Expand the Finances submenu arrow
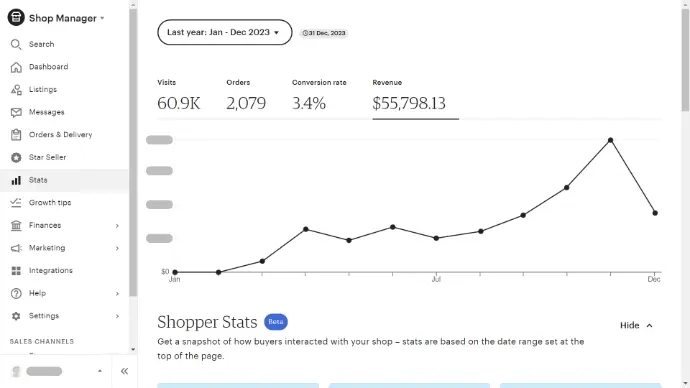This screenshot has height=388, width=690. click(117, 226)
